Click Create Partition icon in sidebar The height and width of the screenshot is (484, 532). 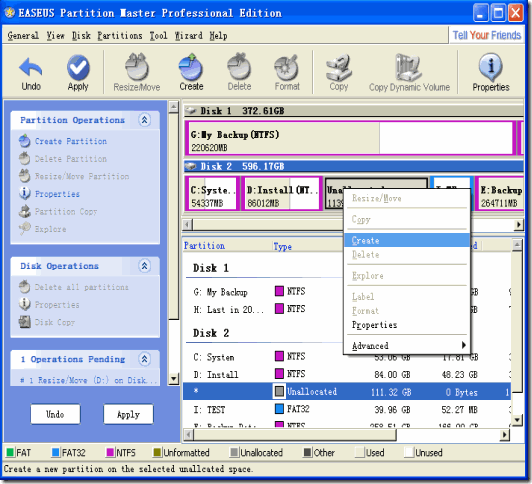click(x=24, y=141)
